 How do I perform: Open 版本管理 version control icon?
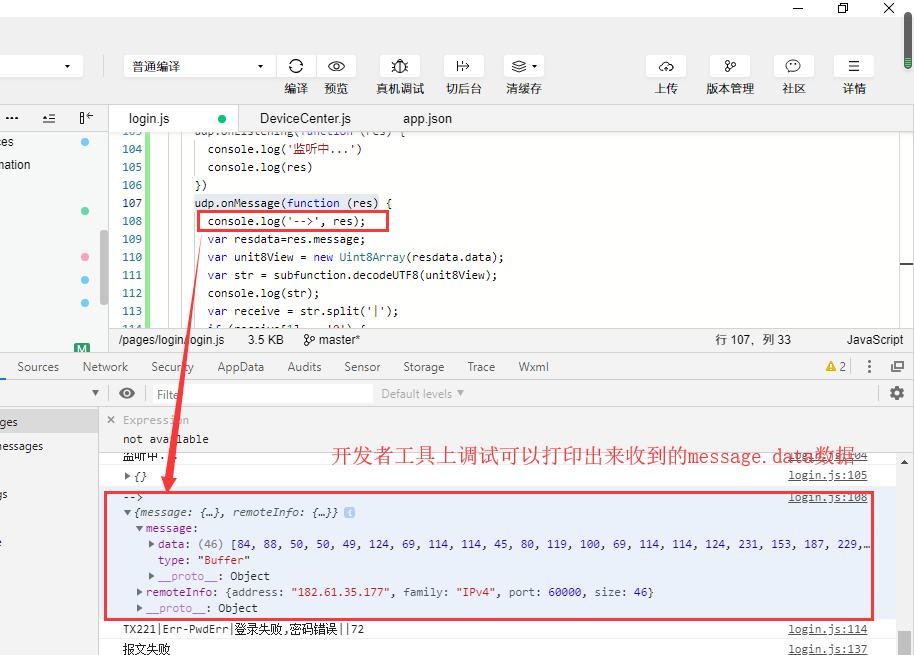click(x=730, y=66)
